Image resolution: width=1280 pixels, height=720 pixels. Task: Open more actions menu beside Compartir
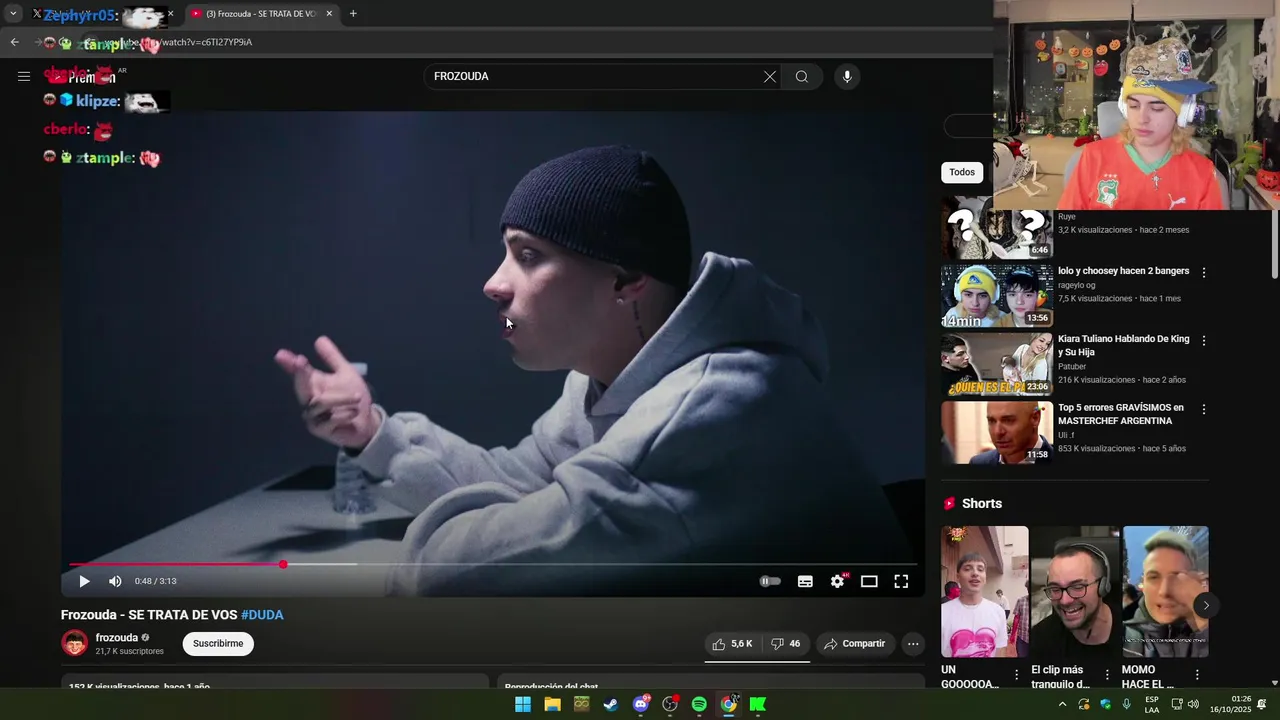[913, 644]
